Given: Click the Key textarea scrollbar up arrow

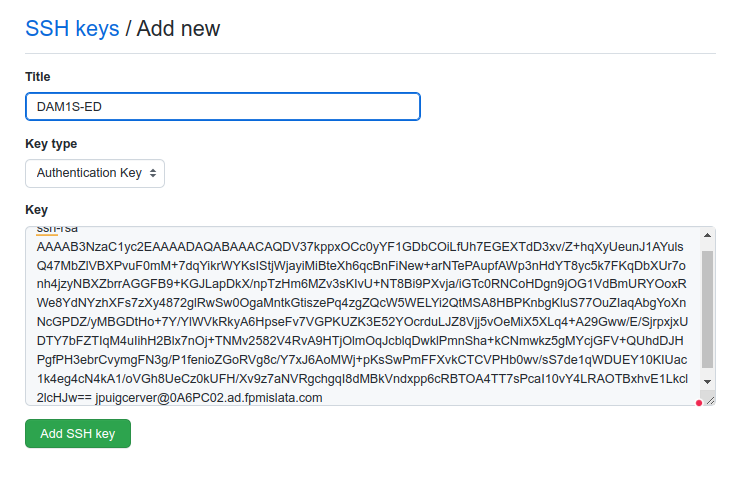Looking at the screenshot, I should click(x=707, y=235).
